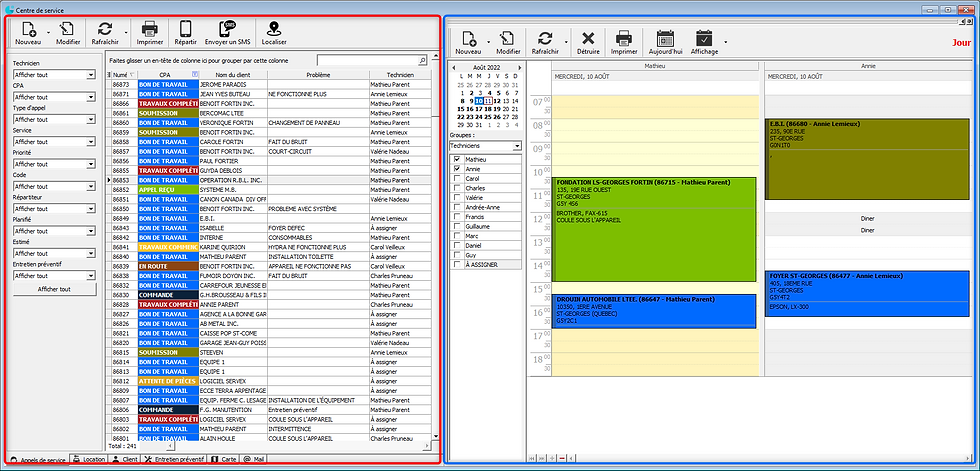This screenshot has height=471, width=980.
Task: Uncheck the Mathieu technician checkbox
Action: (455, 159)
